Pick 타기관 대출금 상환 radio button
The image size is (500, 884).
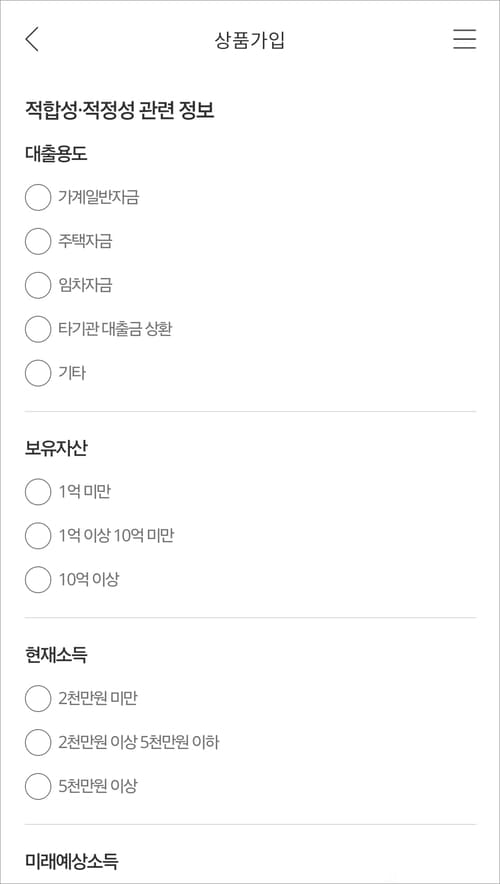(x=38, y=329)
